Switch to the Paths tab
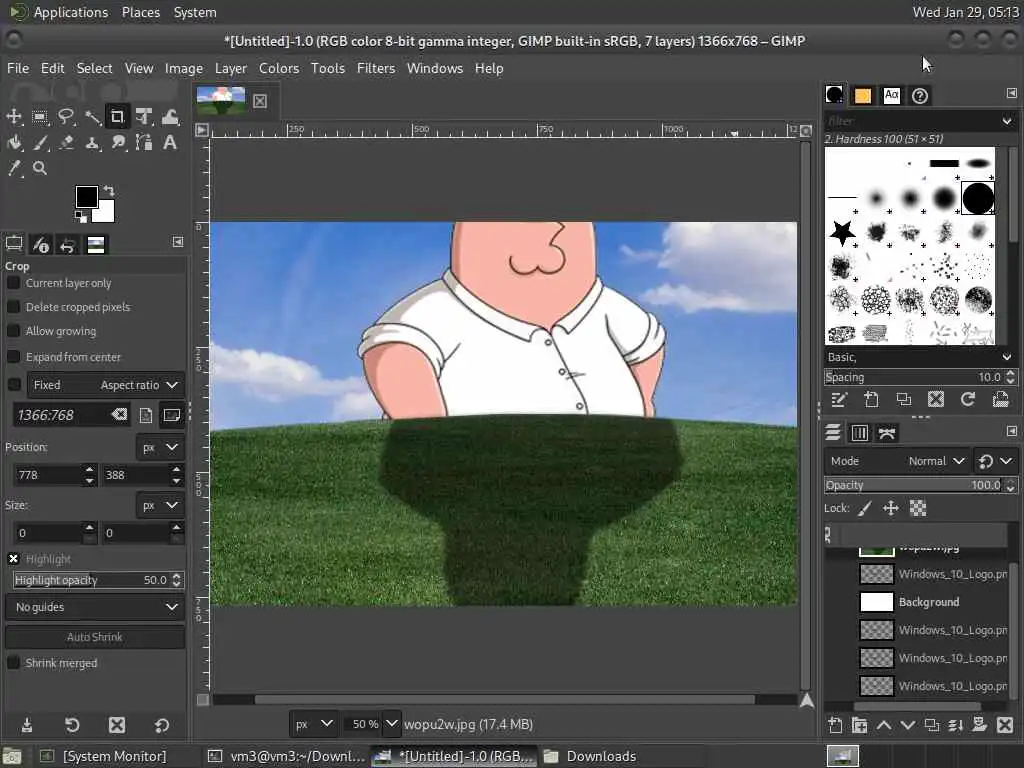The image size is (1024, 768). coord(886,433)
